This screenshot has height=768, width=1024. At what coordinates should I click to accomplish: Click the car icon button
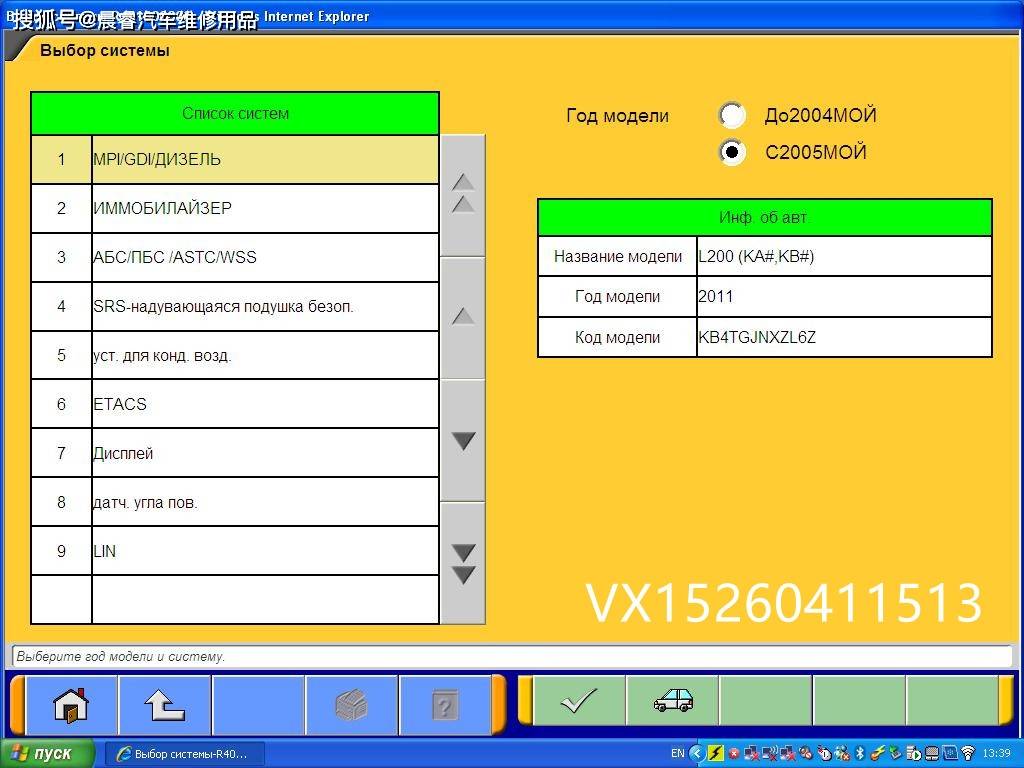pyautogui.click(x=673, y=701)
